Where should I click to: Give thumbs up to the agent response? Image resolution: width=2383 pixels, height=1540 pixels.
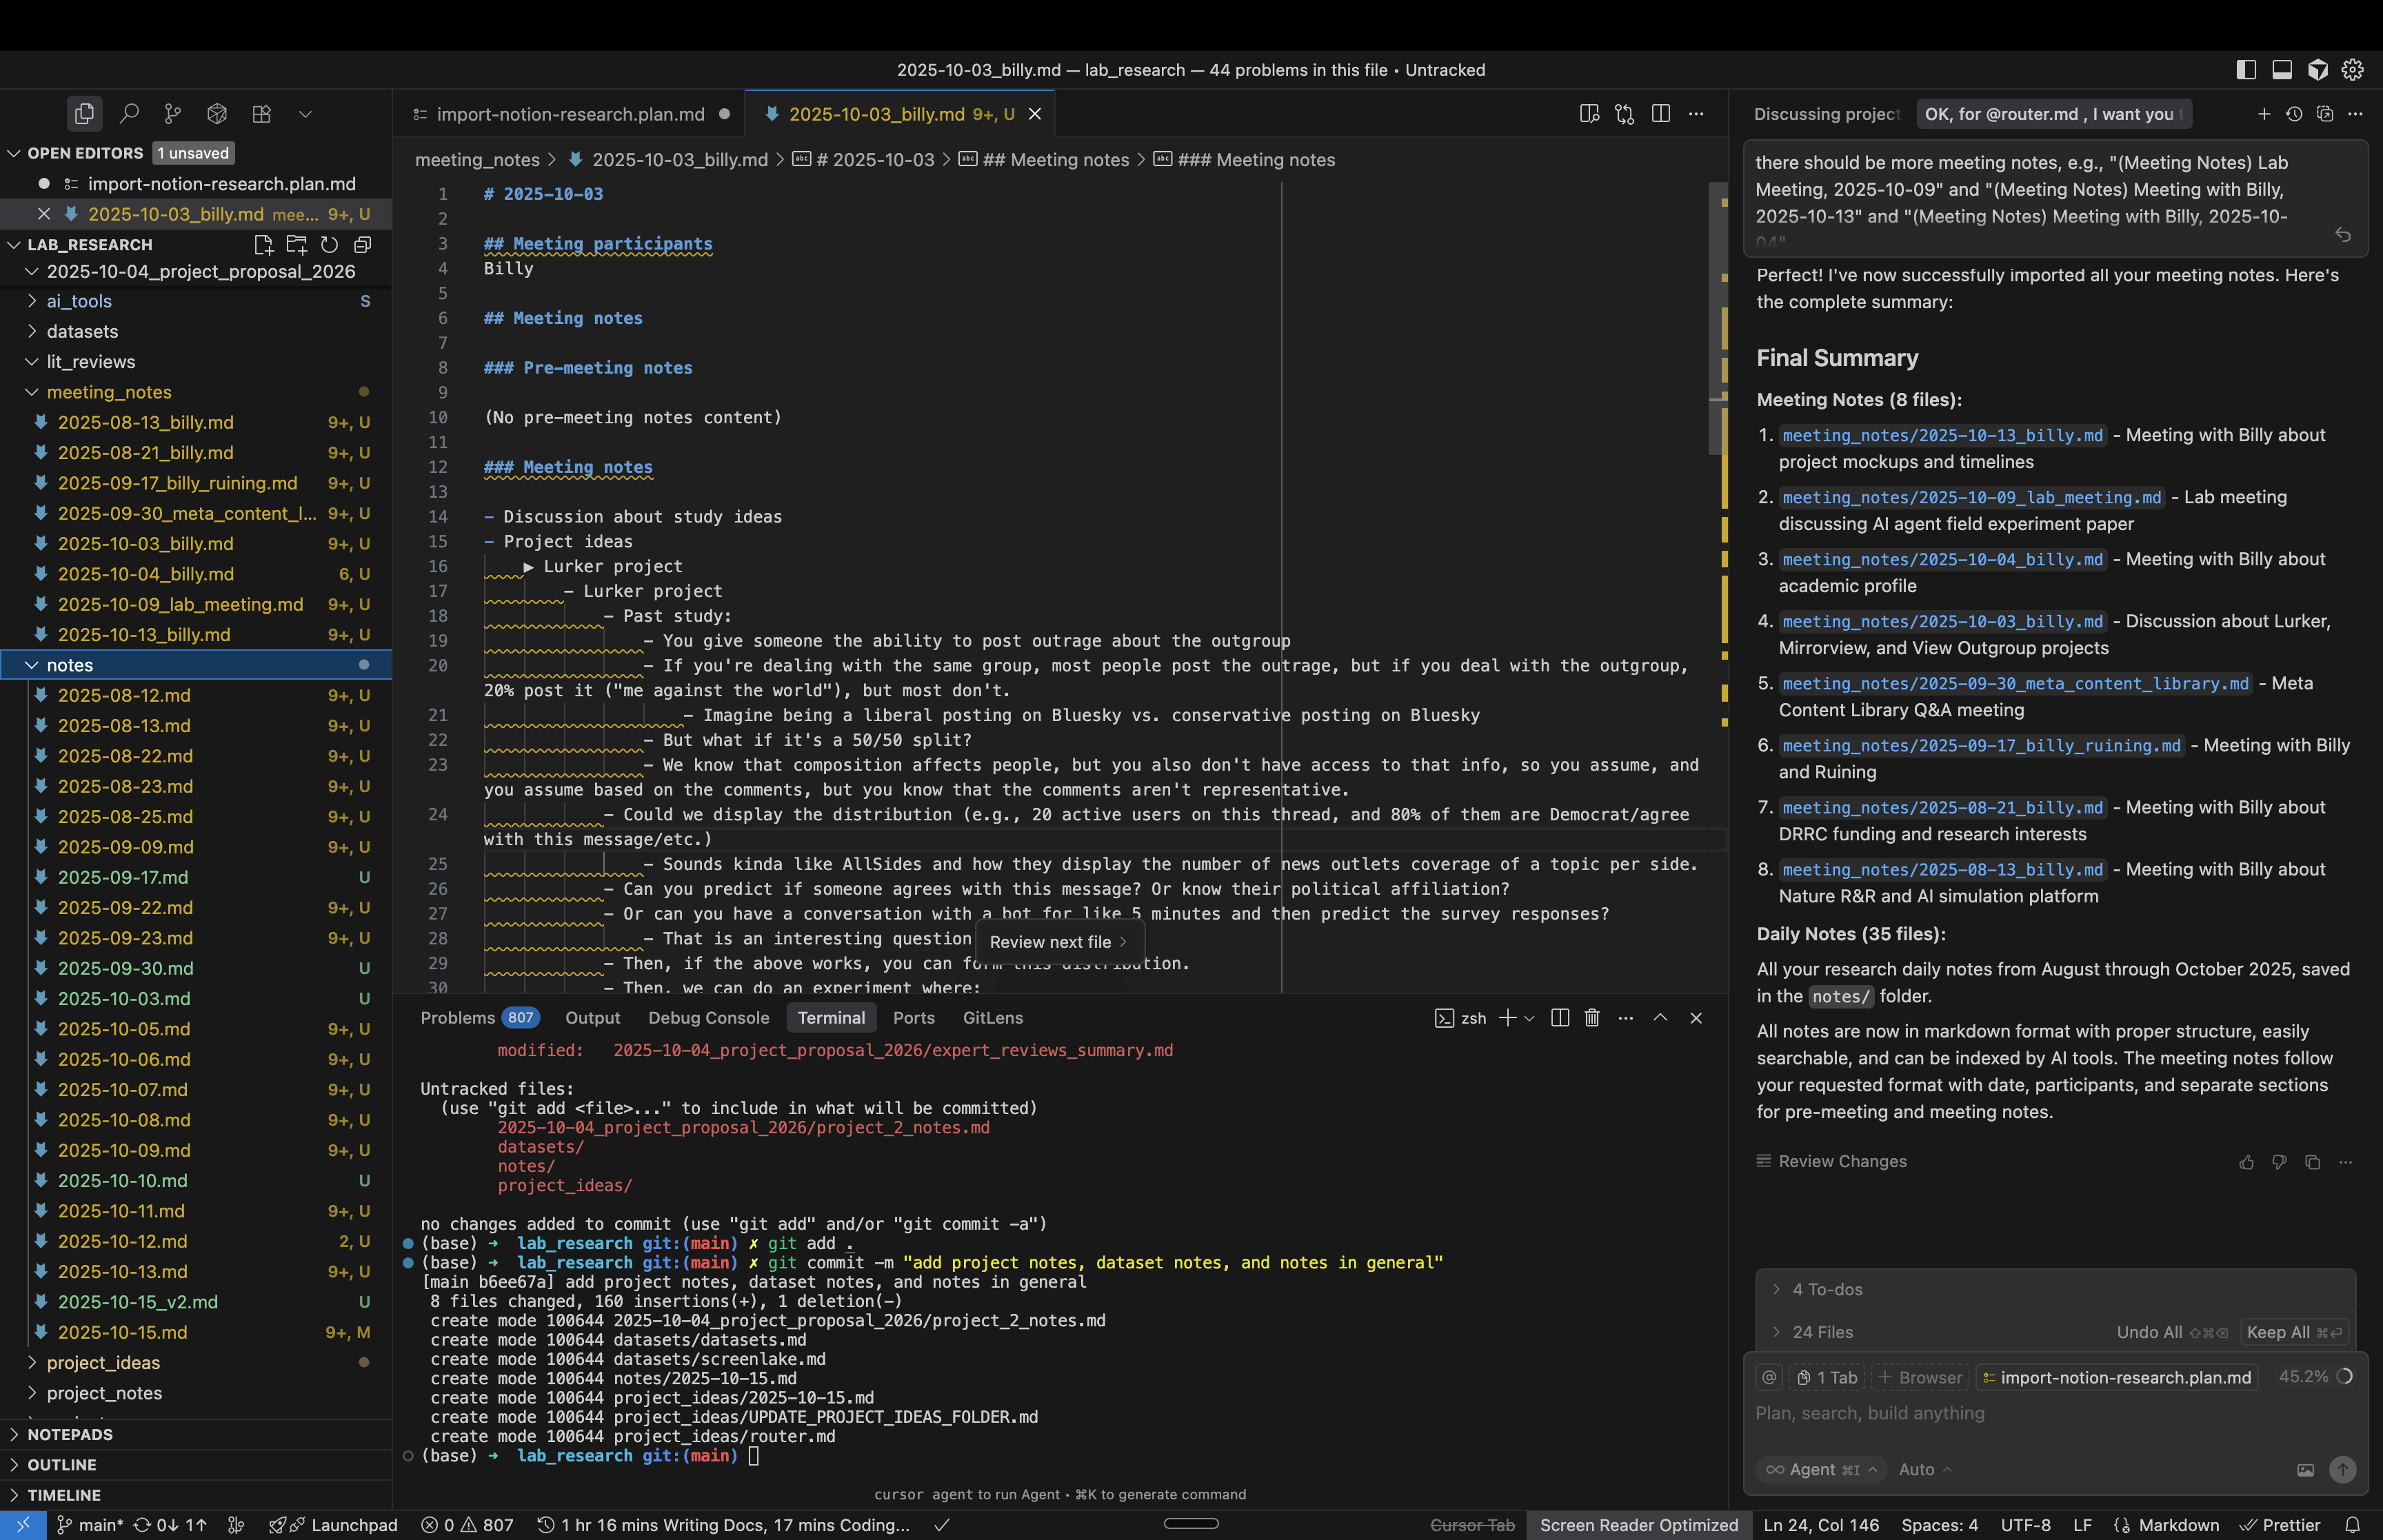pos(2246,1162)
